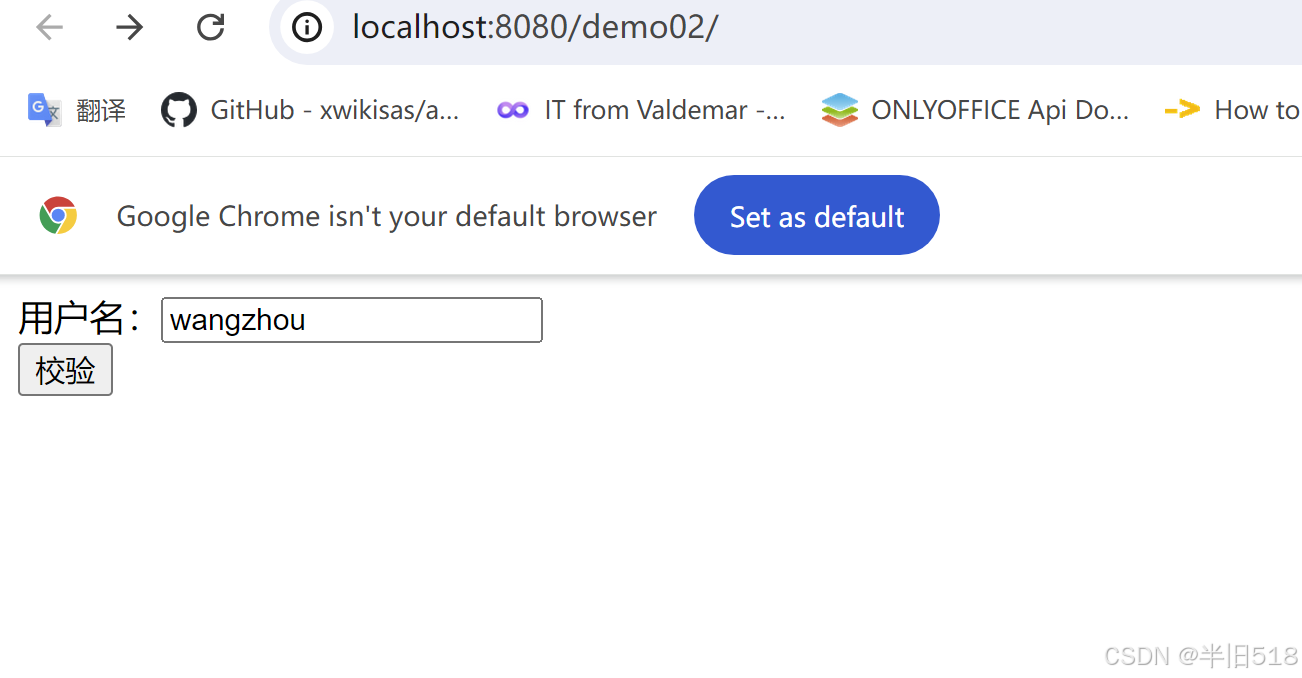
Task: Focus the 用户名 field containing wangzhou
Action: coord(352,320)
